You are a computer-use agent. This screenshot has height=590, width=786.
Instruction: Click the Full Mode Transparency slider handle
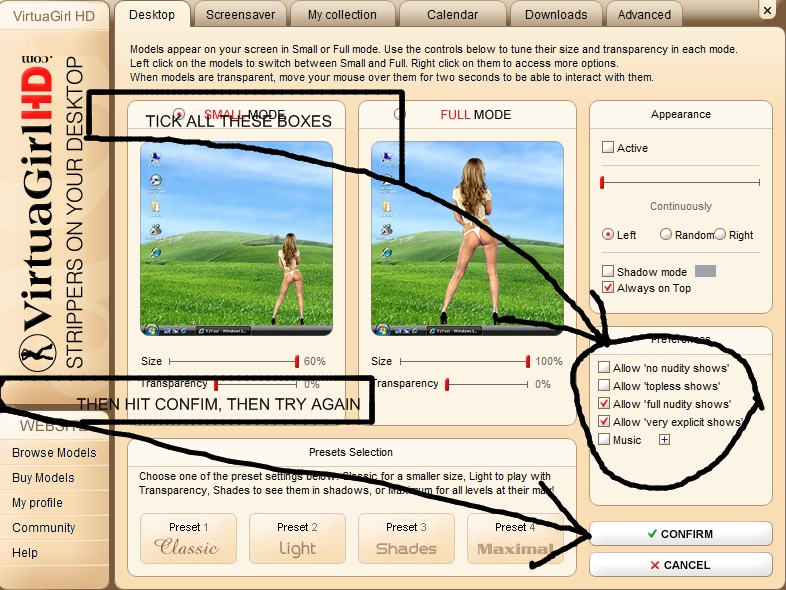(447, 384)
